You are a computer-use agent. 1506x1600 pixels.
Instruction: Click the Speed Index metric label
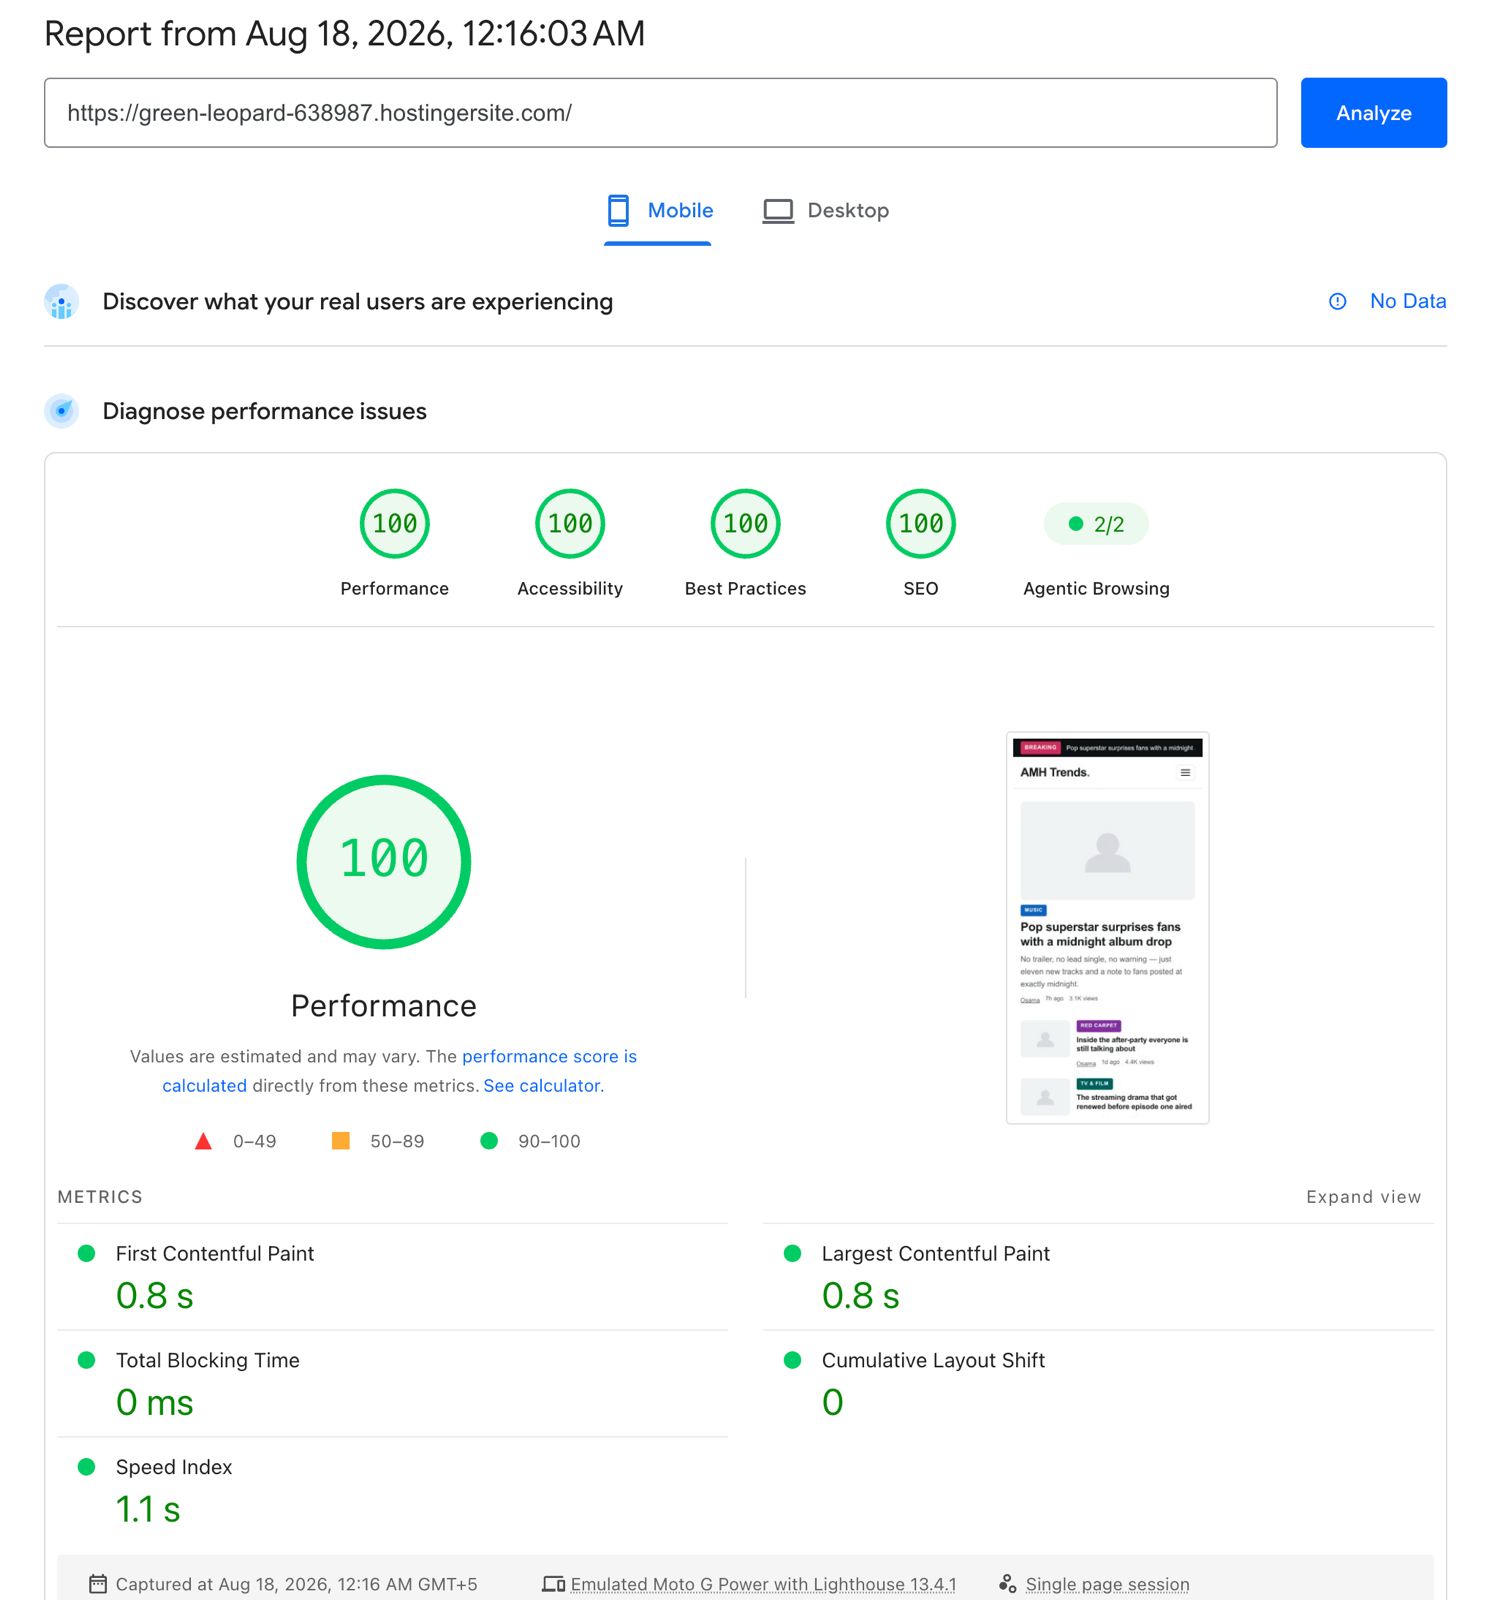(x=174, y=1467)
